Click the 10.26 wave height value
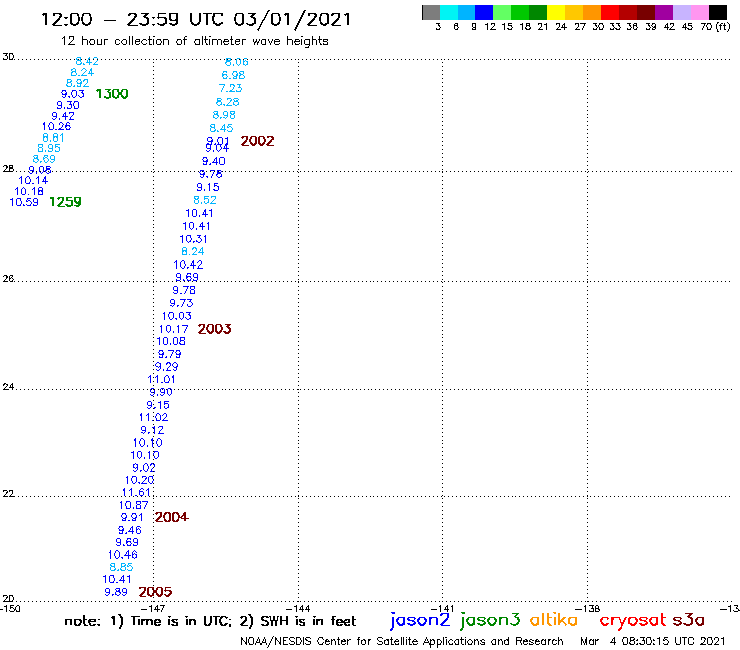 point(56,127)
